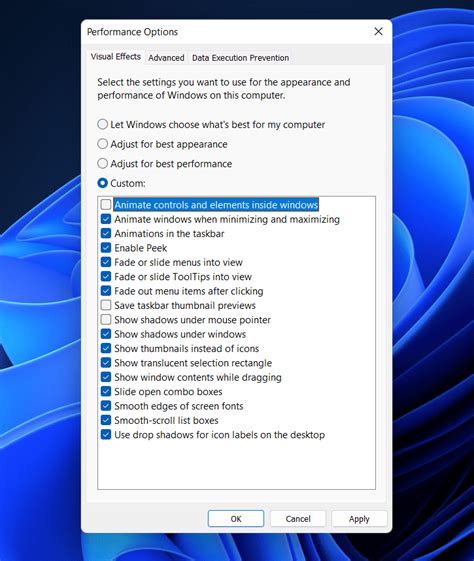Open the Data Execution Prevention tab
This screenshot has height=561, width=474.
click(x=240, y=58)
